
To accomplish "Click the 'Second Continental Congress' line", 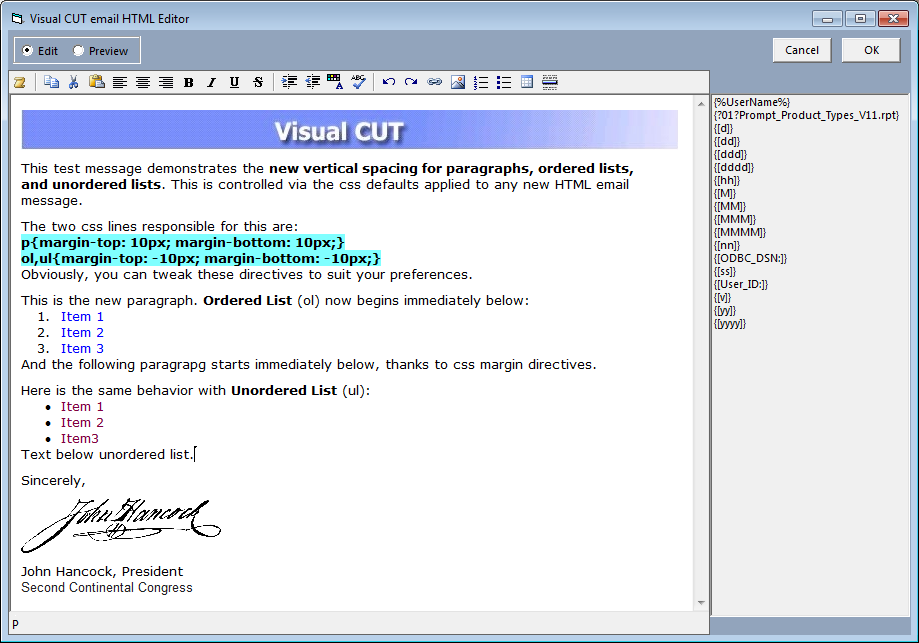I will 107,587.
